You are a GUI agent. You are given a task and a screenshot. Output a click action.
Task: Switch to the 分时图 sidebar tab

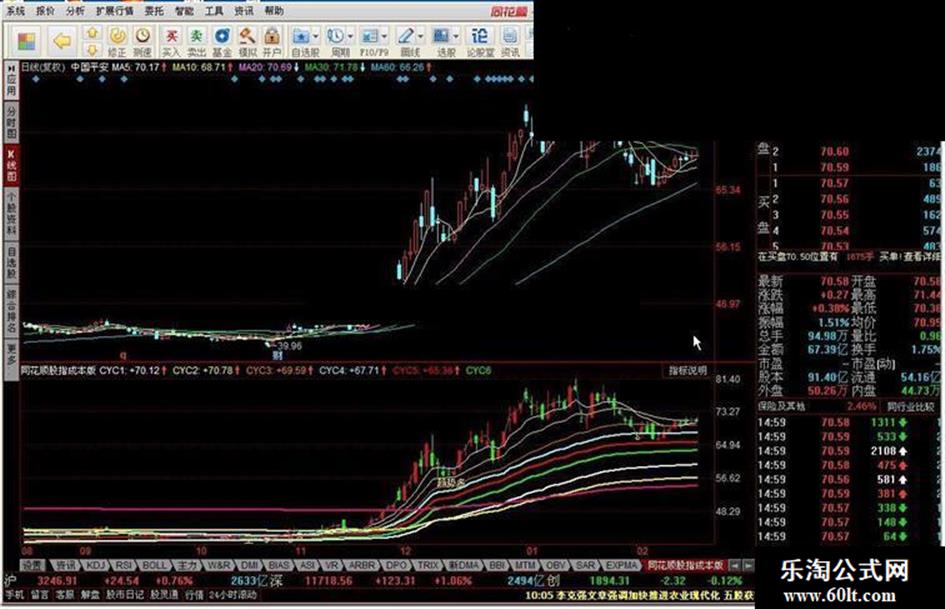[11, 121]
